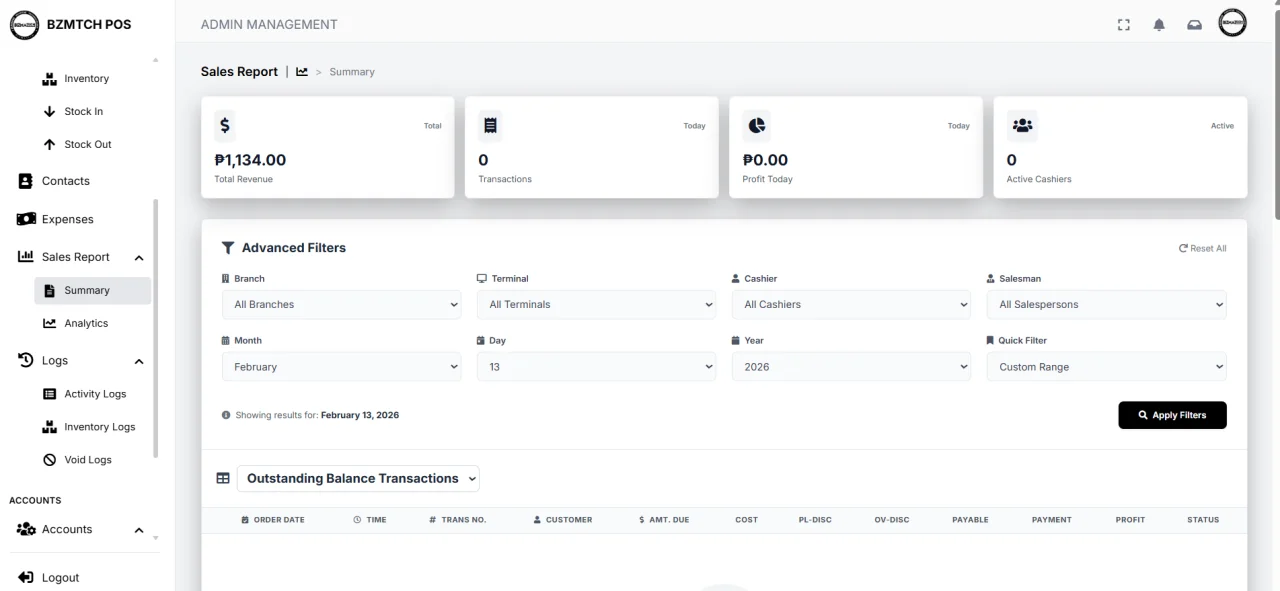The image size is (1280, 591).
Task: Collapse the Accounts menu chevron
Action: coord(139,530)
